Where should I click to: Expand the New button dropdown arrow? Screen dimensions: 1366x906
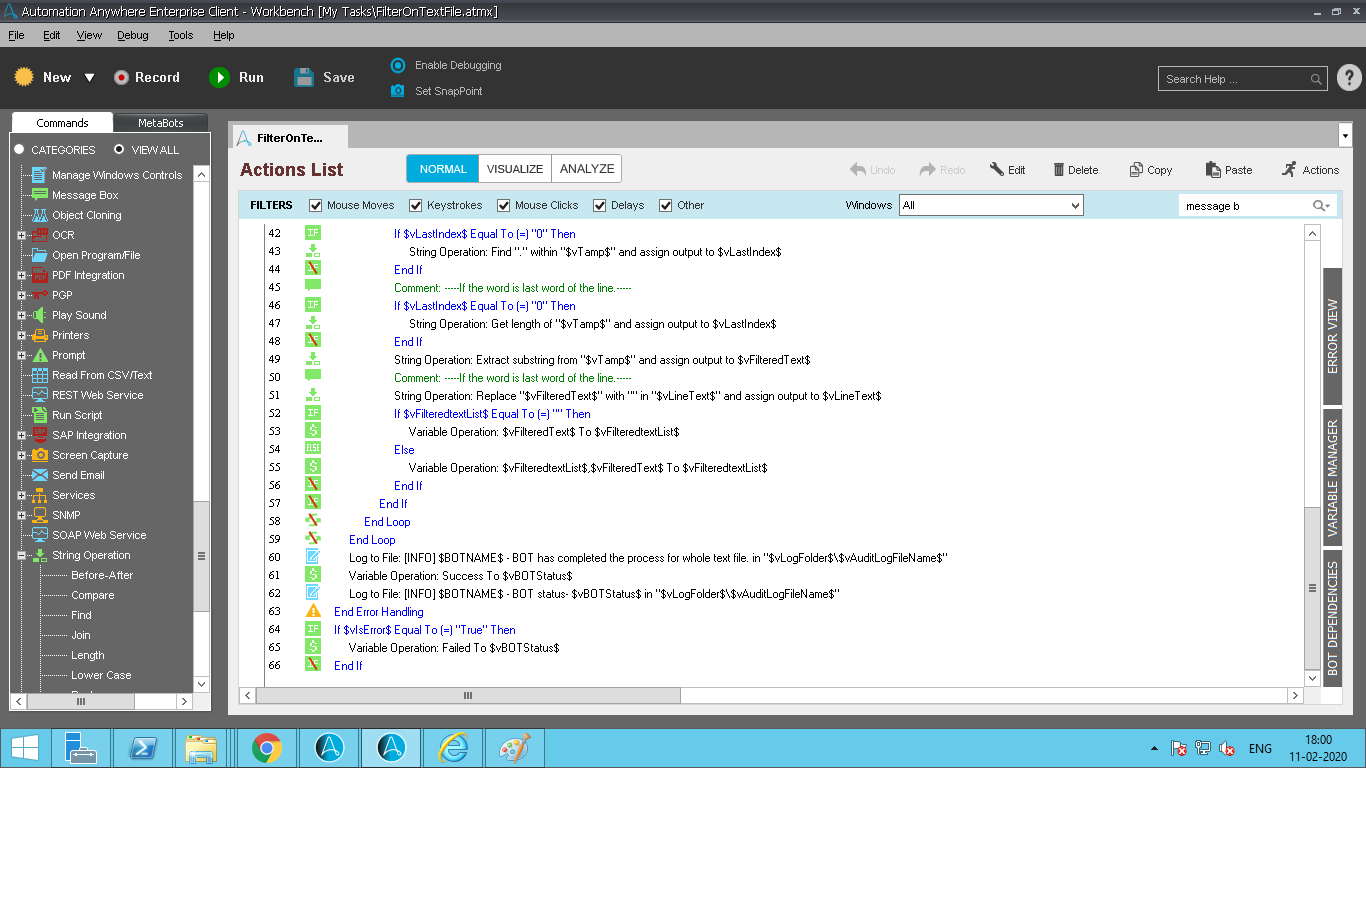click(x=89, y=78)
